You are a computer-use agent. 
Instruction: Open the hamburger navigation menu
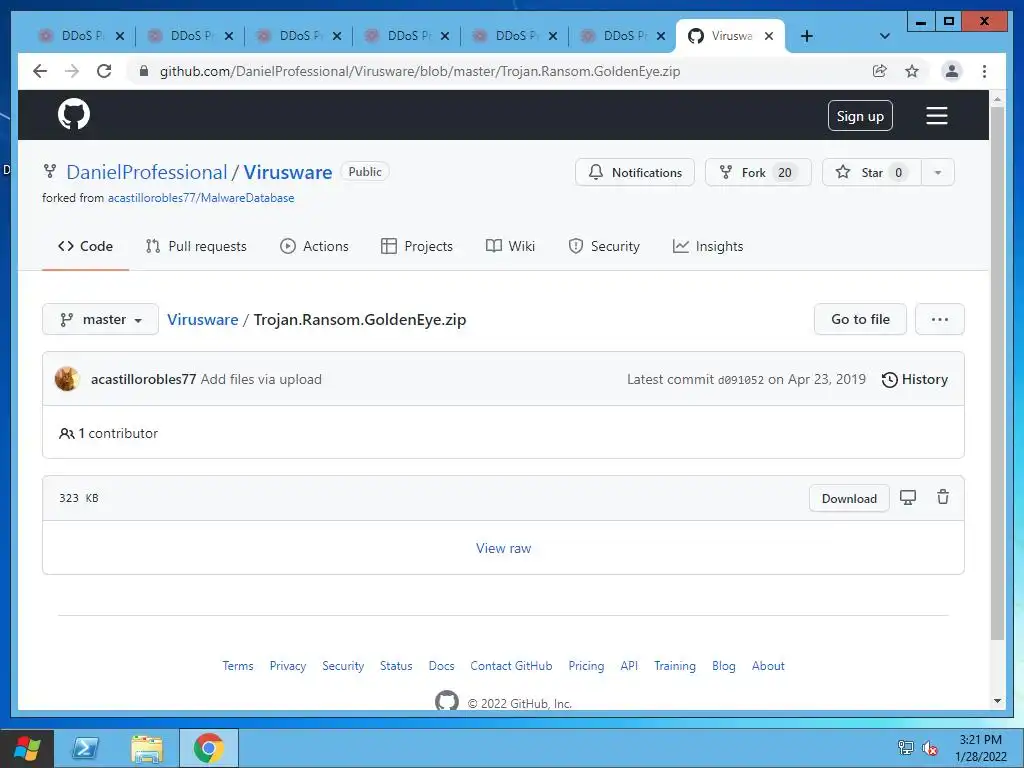(936, 116)
